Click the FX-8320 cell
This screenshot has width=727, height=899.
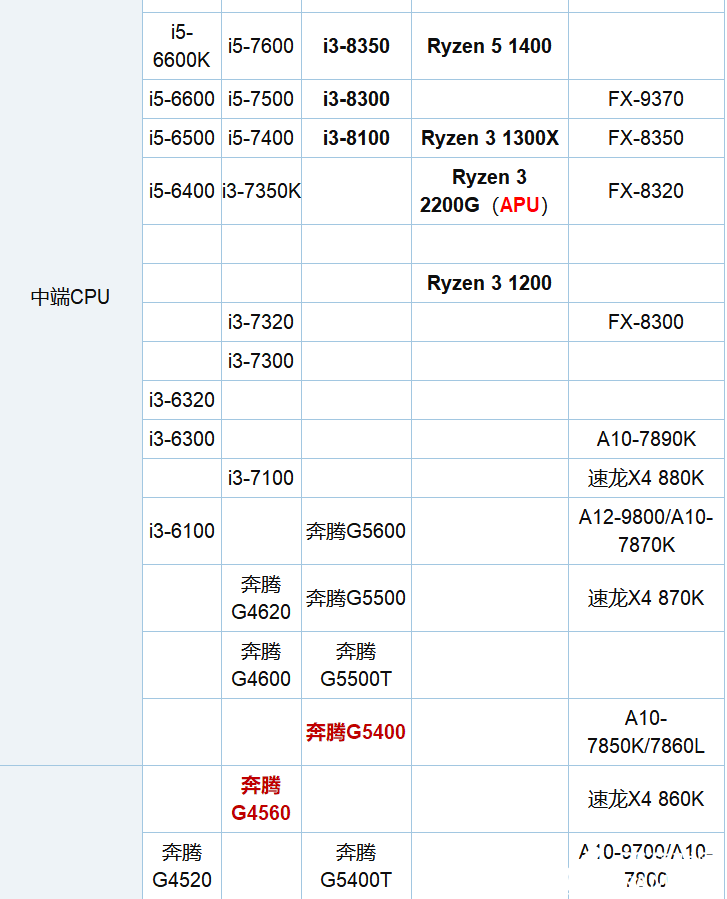coord(646,191)
